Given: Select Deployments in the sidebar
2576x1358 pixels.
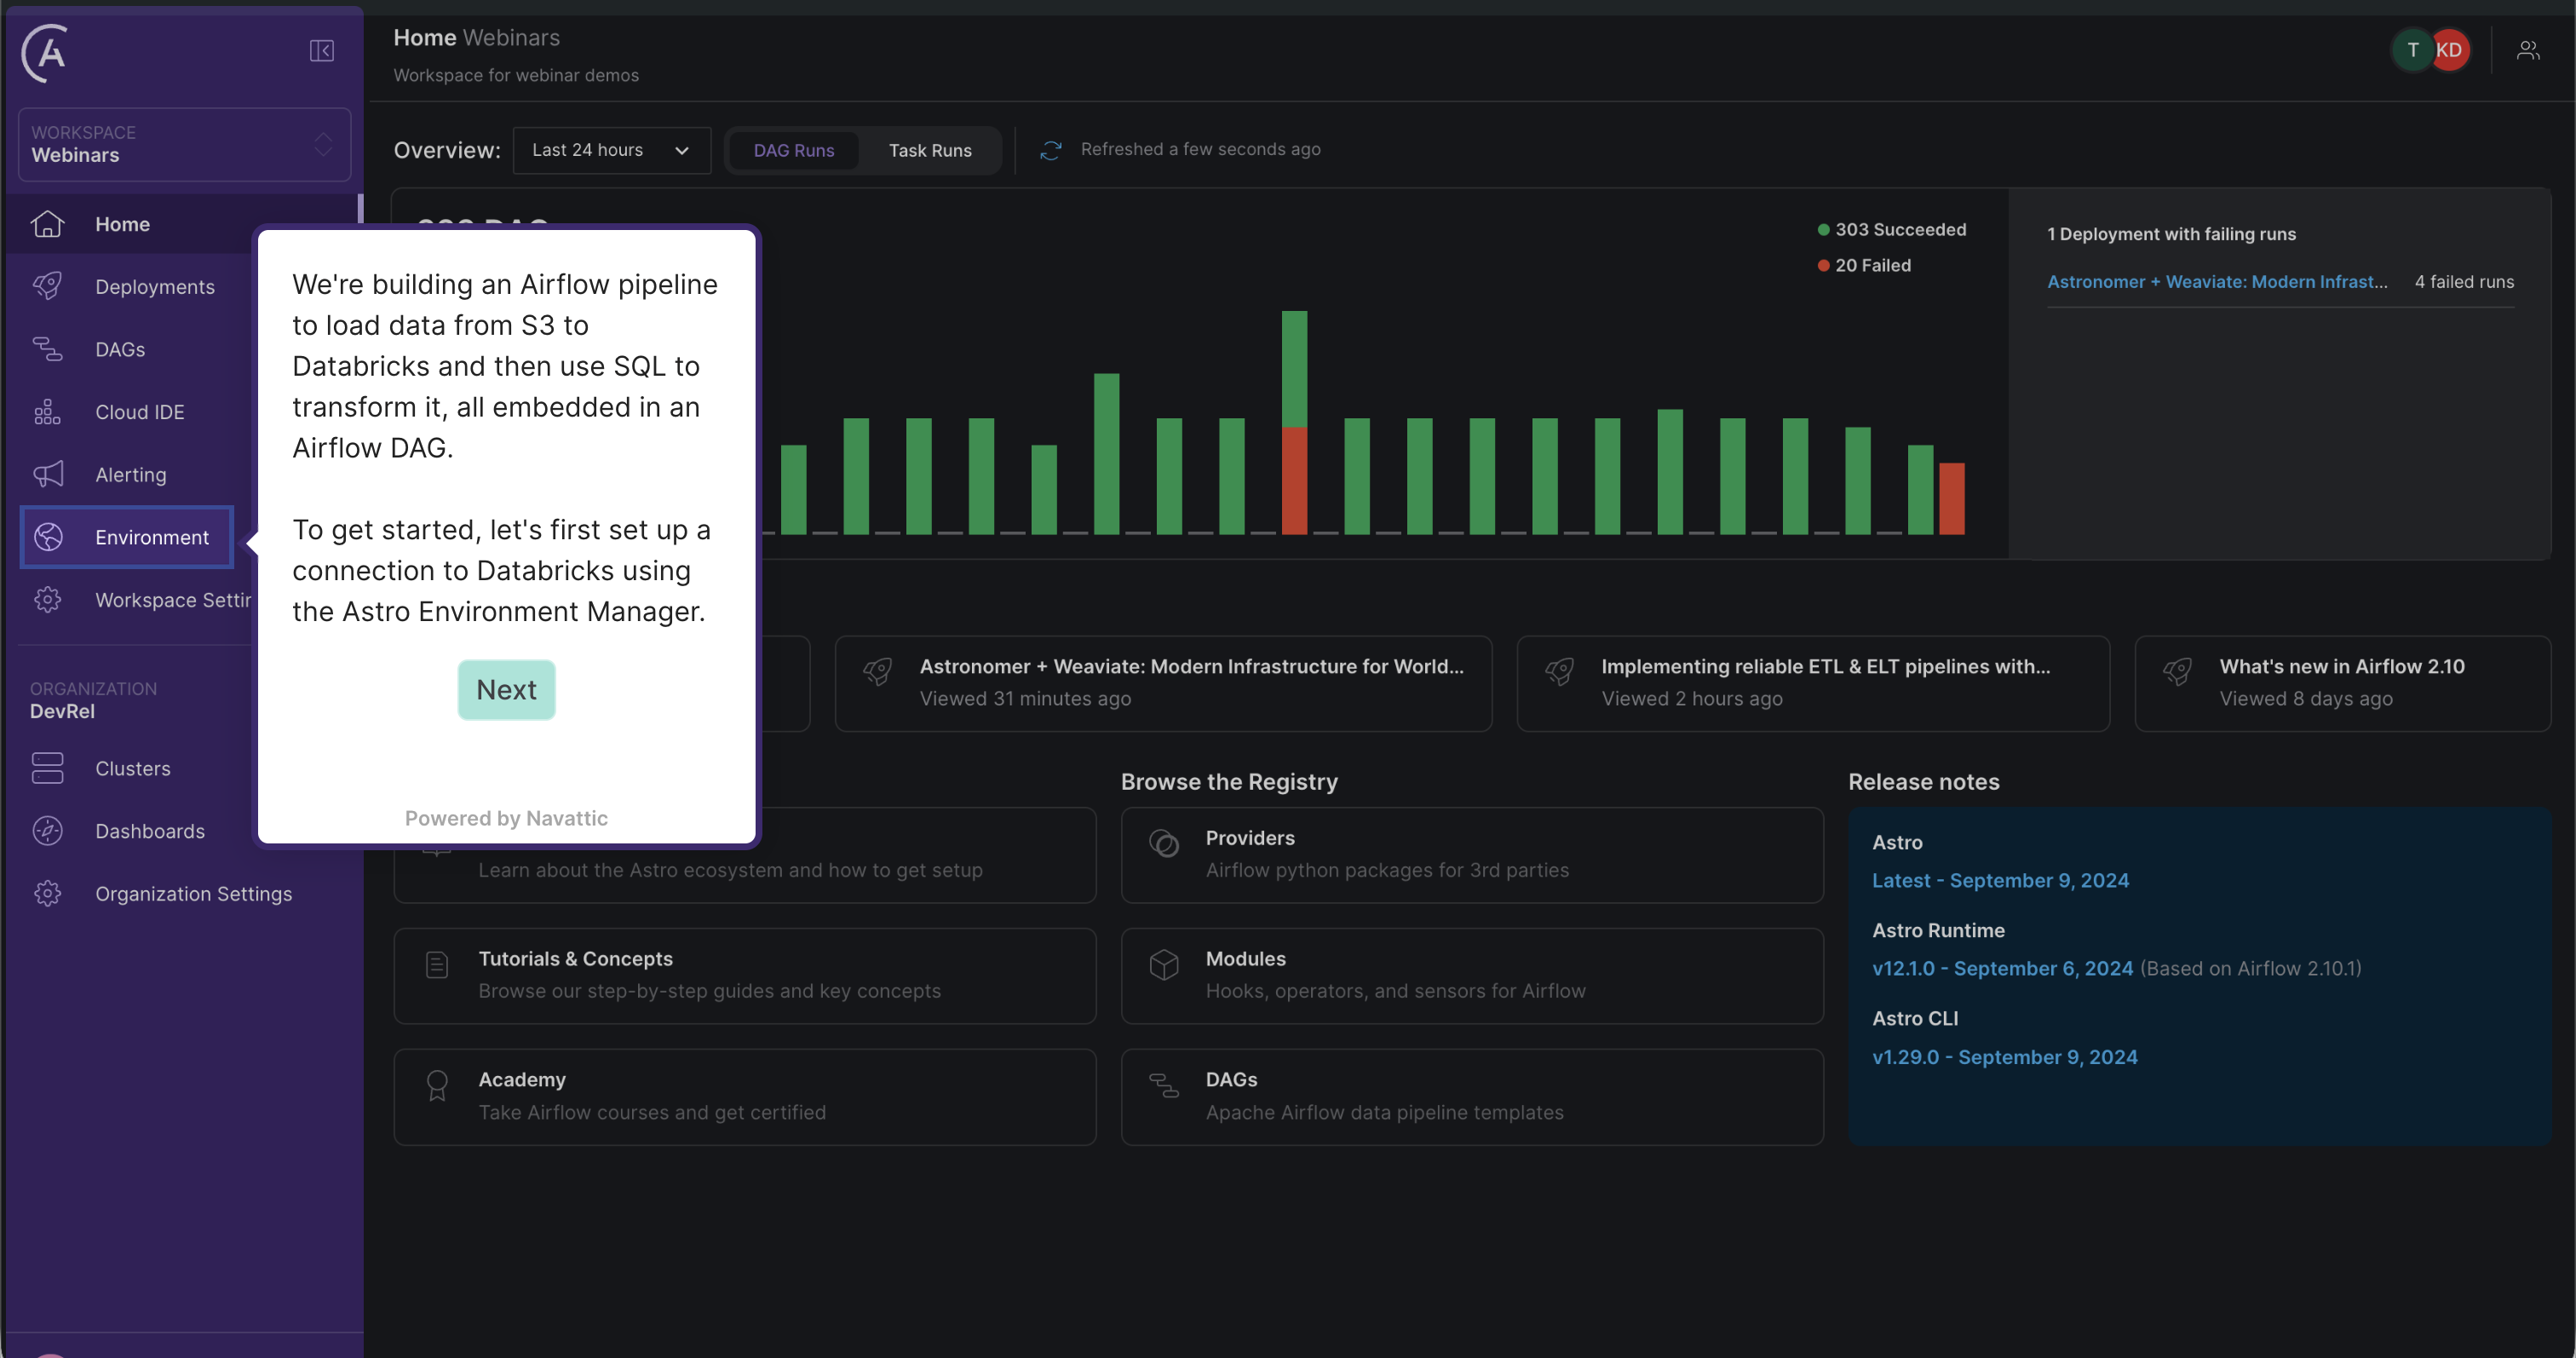Looking at the screenshot, I should coord(47,286).
